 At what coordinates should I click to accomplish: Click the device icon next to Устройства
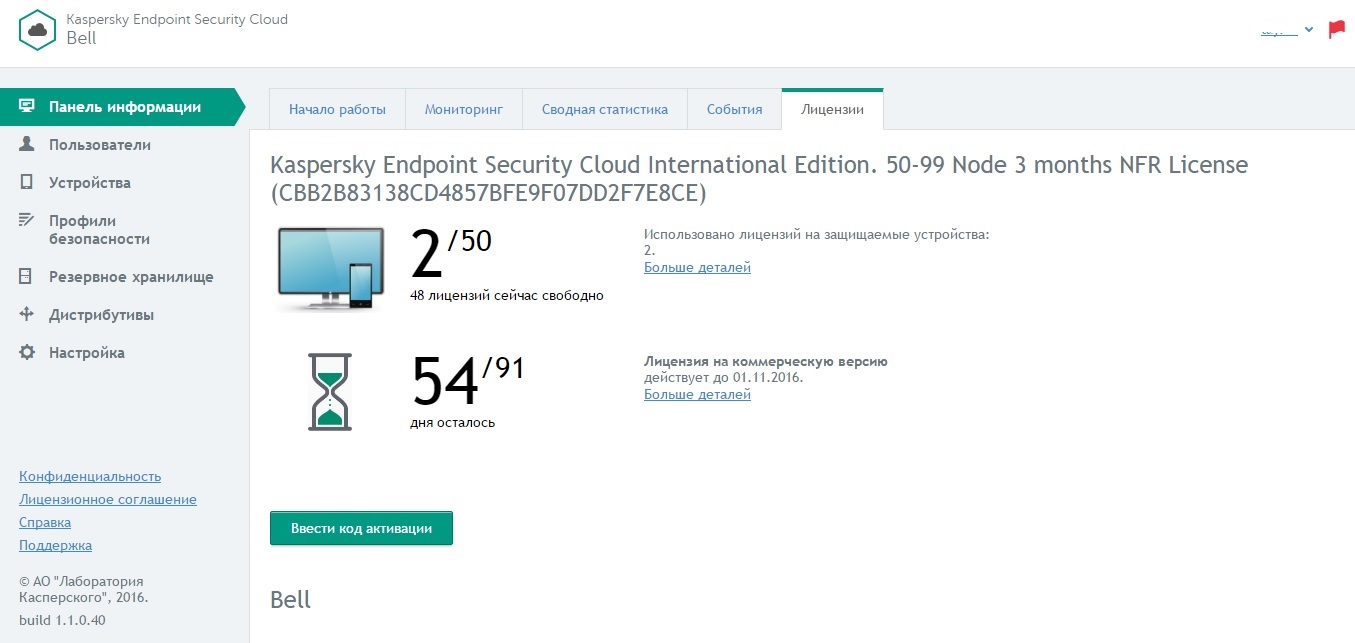[27, 183]
